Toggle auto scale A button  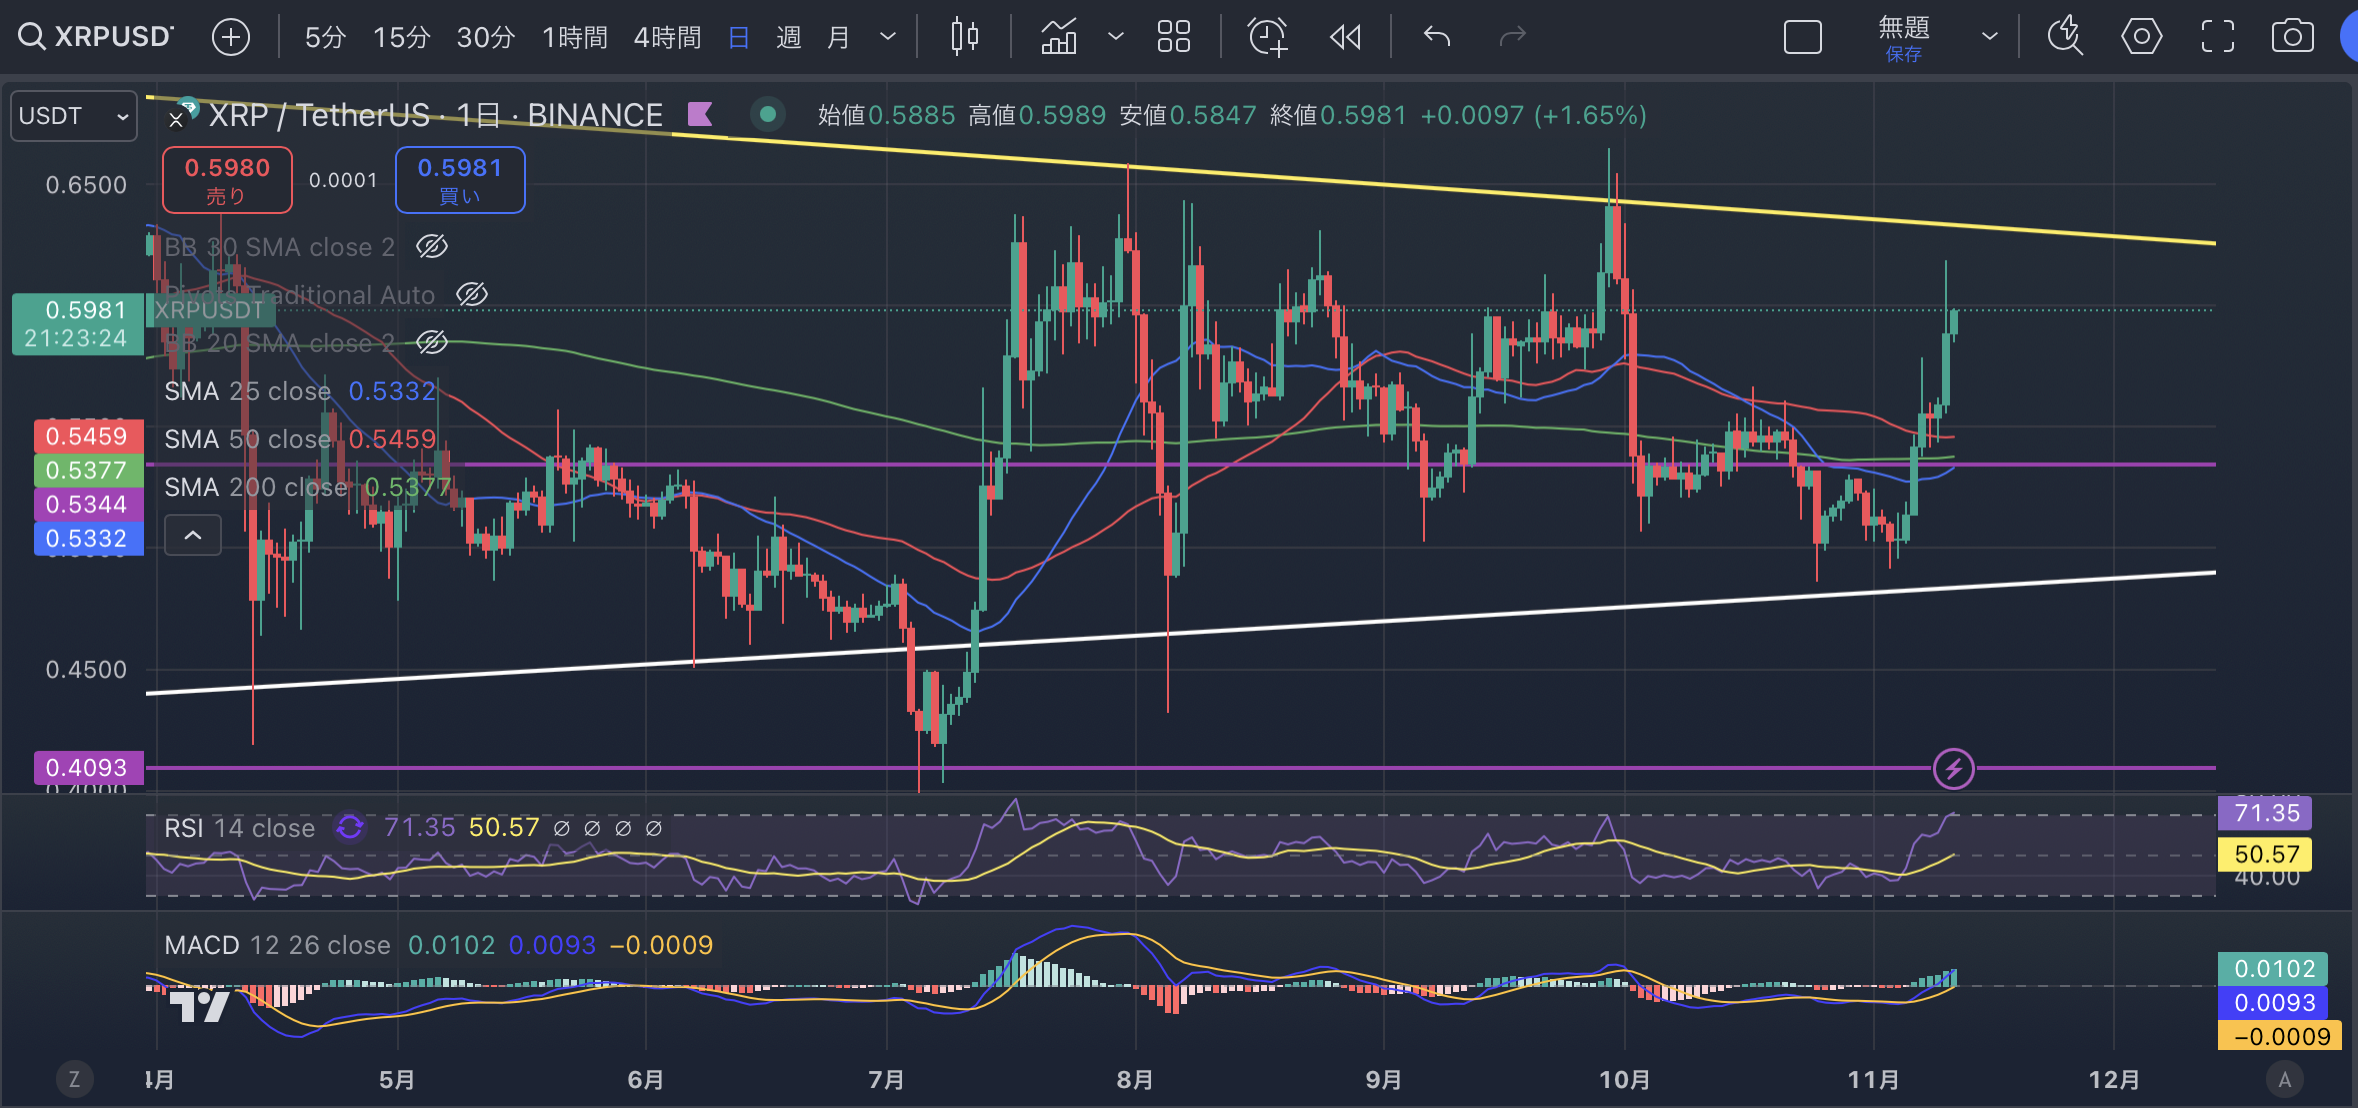click(x=2284, y=1079)
